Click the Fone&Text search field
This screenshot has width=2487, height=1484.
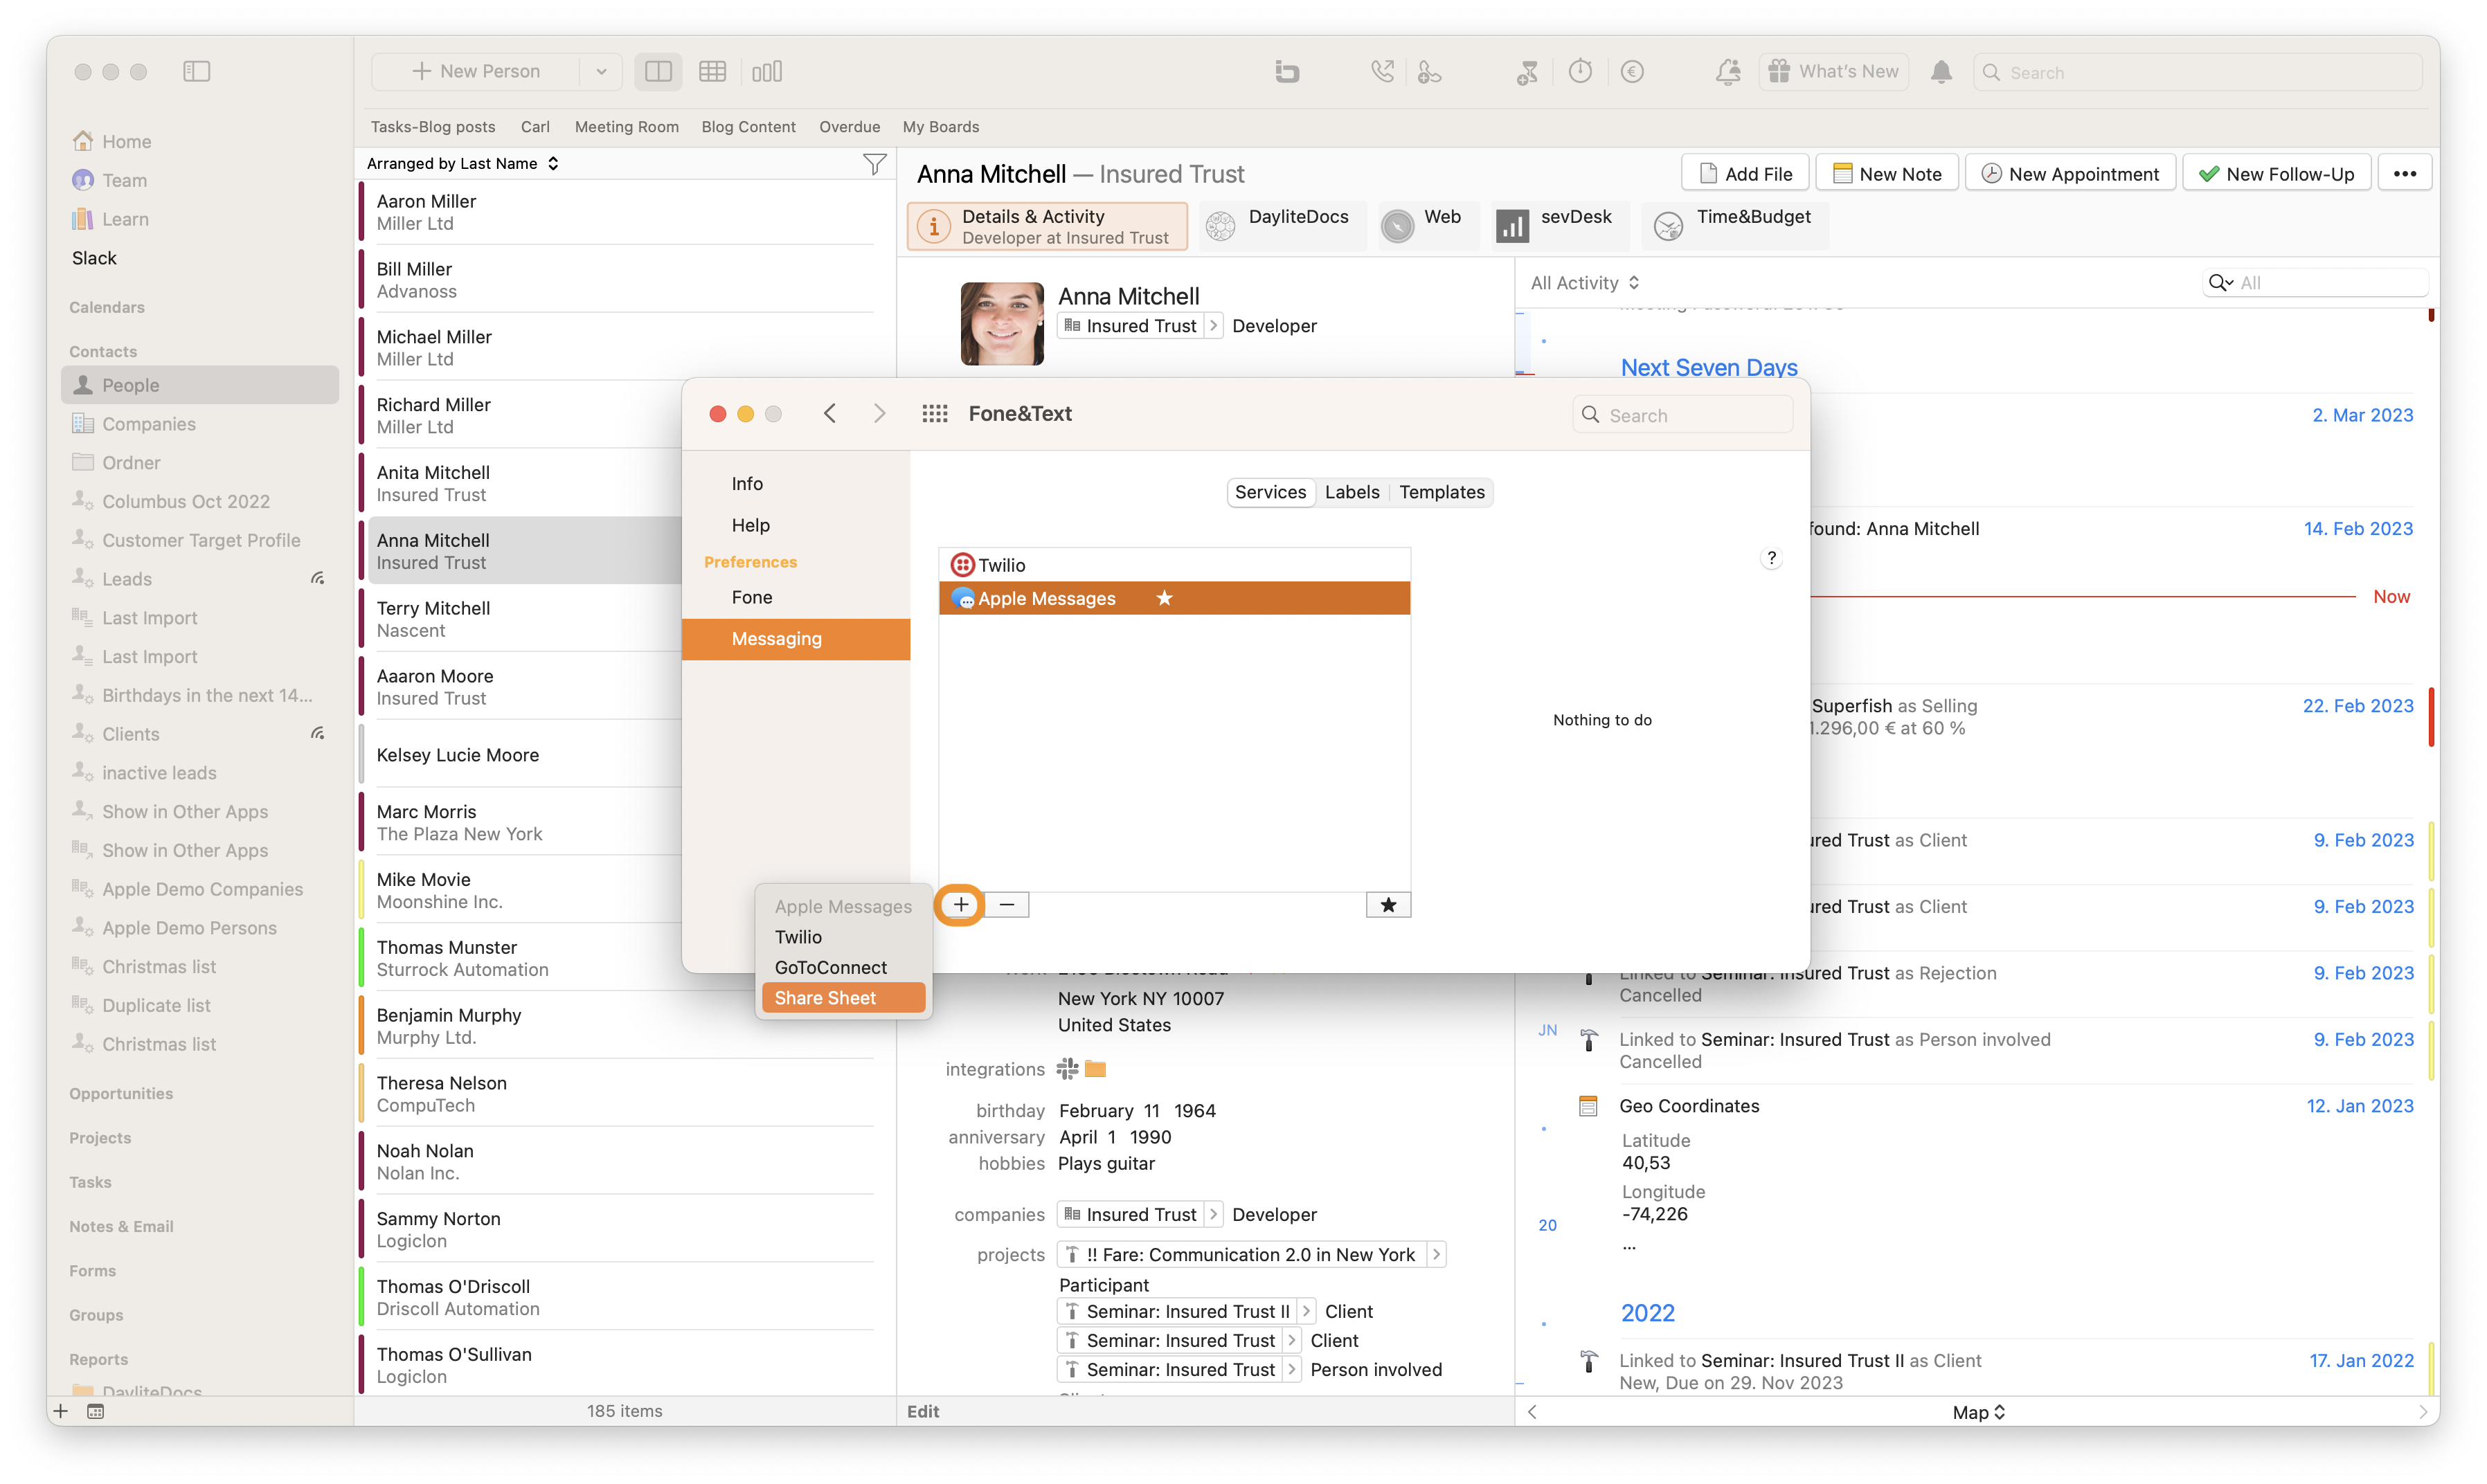(1682, 415)
